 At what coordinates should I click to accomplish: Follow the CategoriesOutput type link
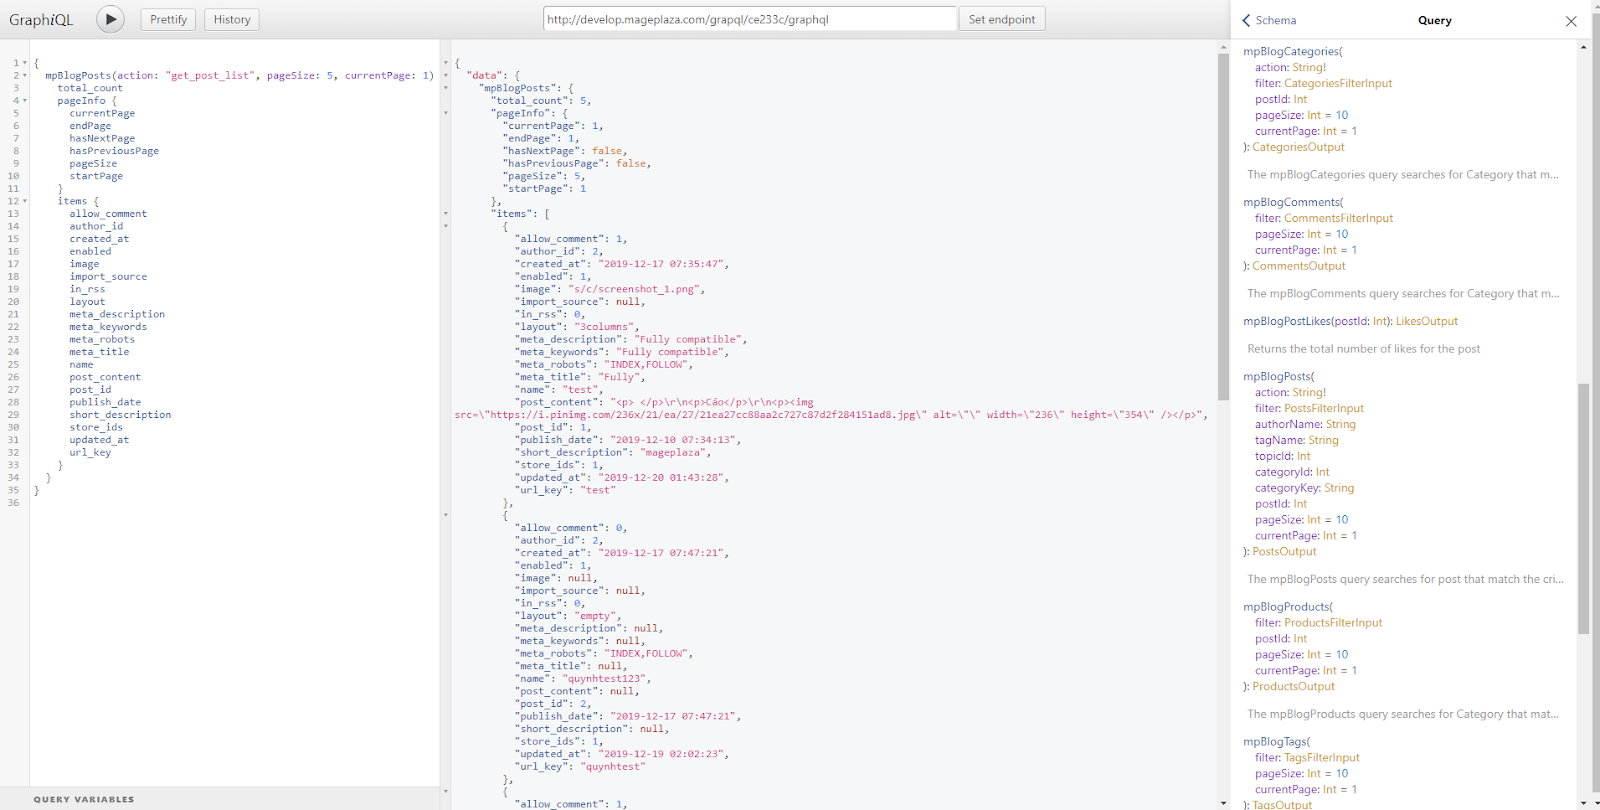(x=1298, y=147)
